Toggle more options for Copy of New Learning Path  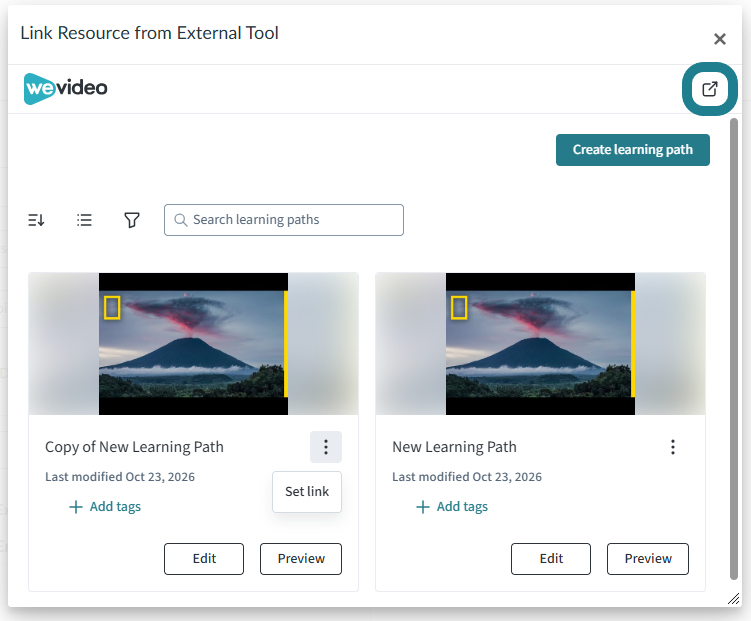coord(326,447)
